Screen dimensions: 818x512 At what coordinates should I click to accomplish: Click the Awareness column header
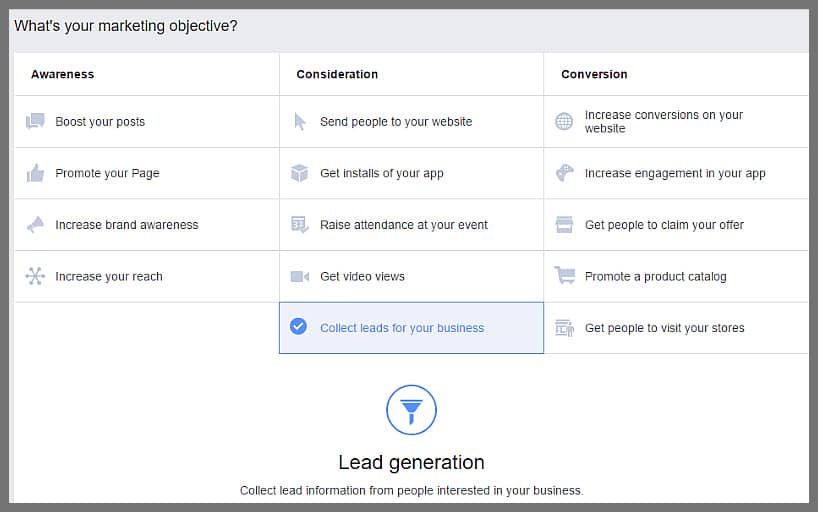coord(62,74)
